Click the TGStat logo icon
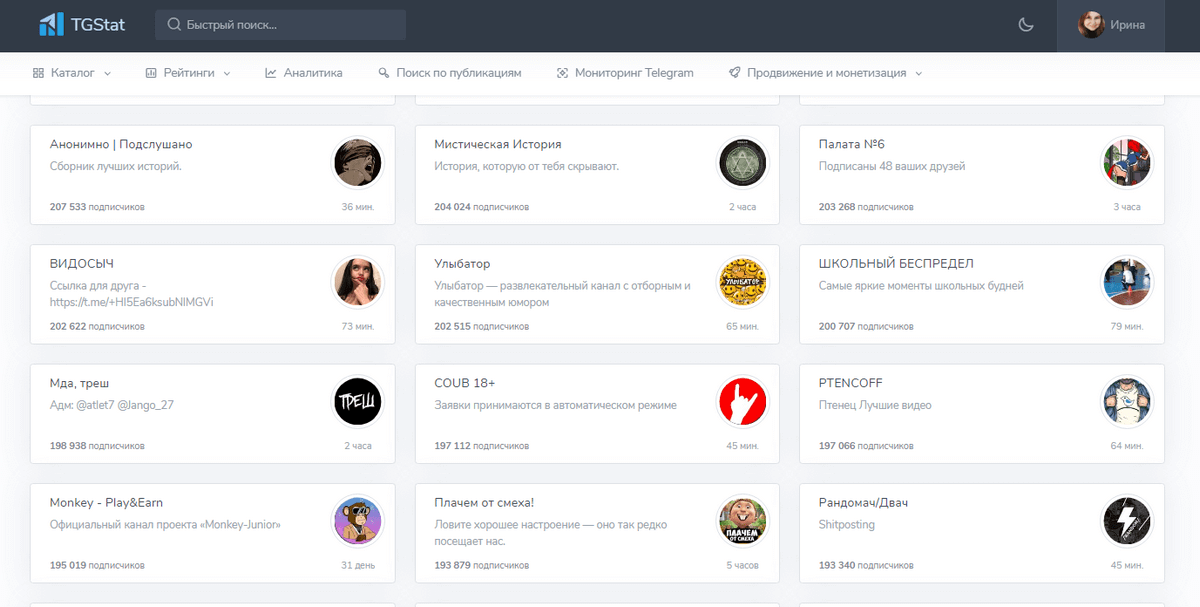Image resolution: width=1200 pixels, height=607 pixels. tap(51, 25)
